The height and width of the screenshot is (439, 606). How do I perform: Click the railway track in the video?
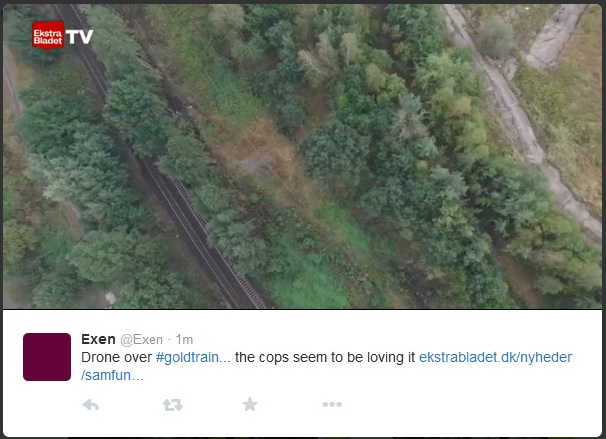pyautogui.click(x=186, y=216)
